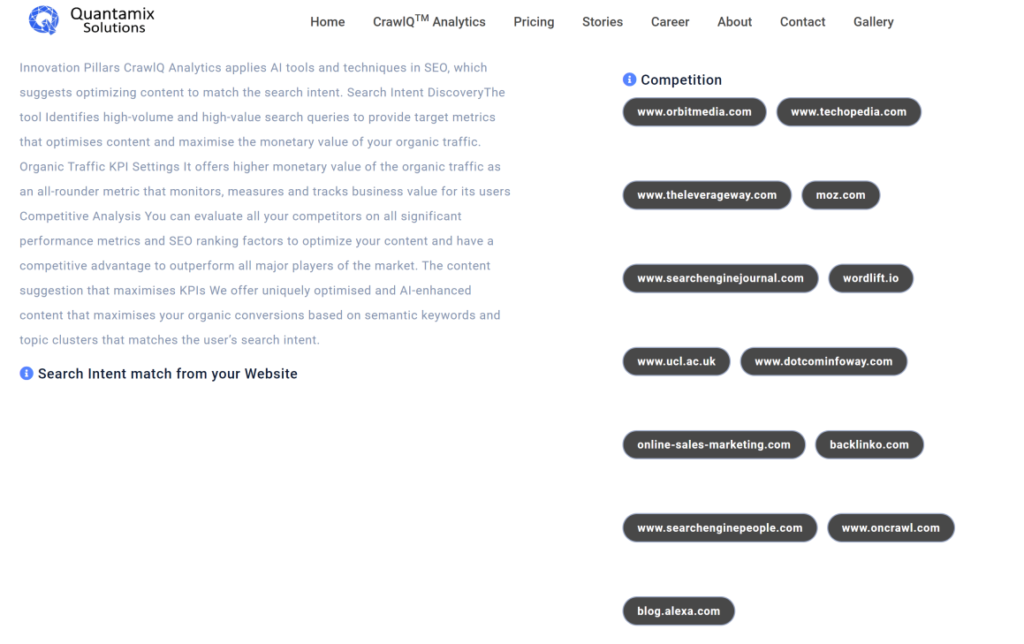Select the backlinko.com pill

click(869, 445)
